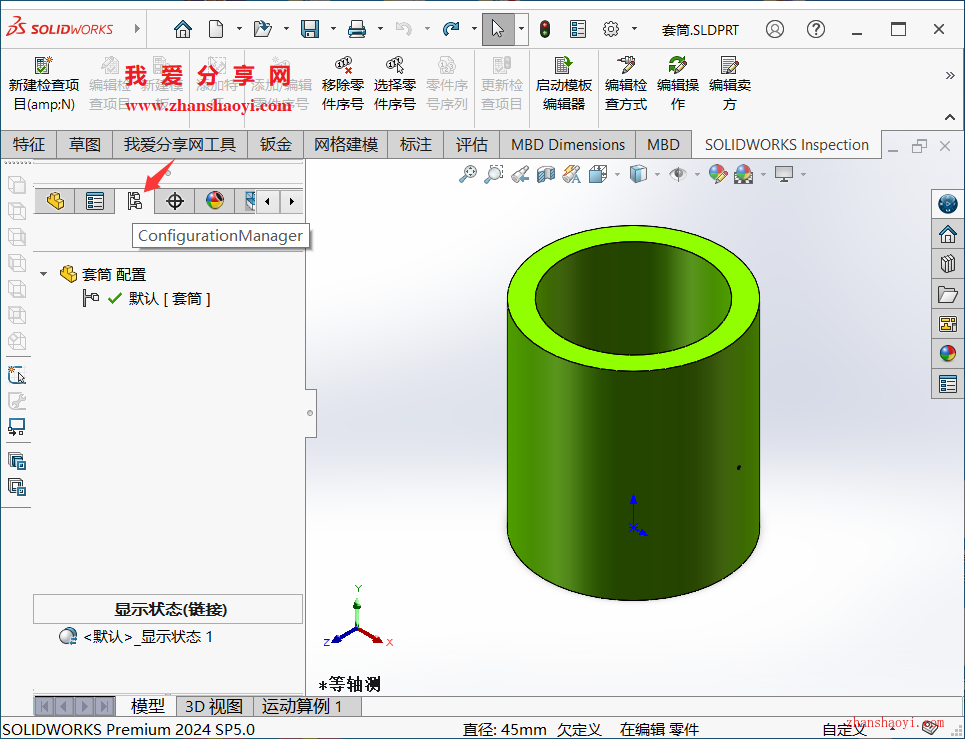This screenshot has width=965, height=739.
Task: Open the 3D 视图 bottom tab
Action: click(214, 706)
